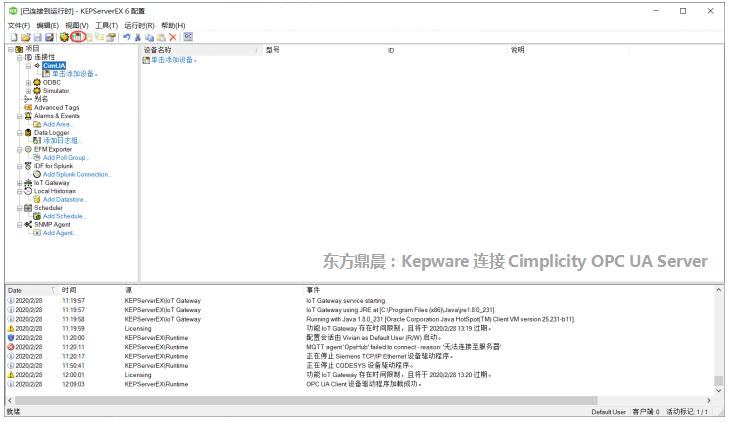730x422 pixels.
Task: Click the Add Area... link
Action: coord(58,124)
